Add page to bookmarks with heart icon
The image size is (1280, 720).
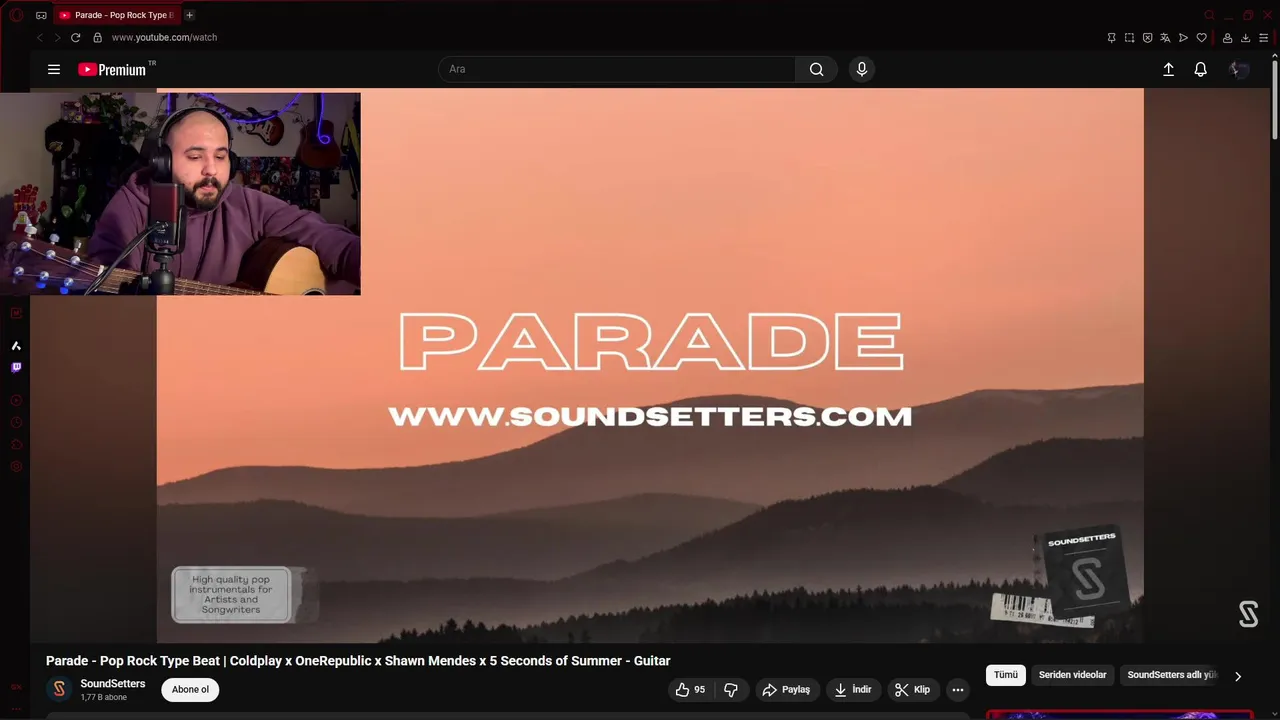click(1201, 38)
